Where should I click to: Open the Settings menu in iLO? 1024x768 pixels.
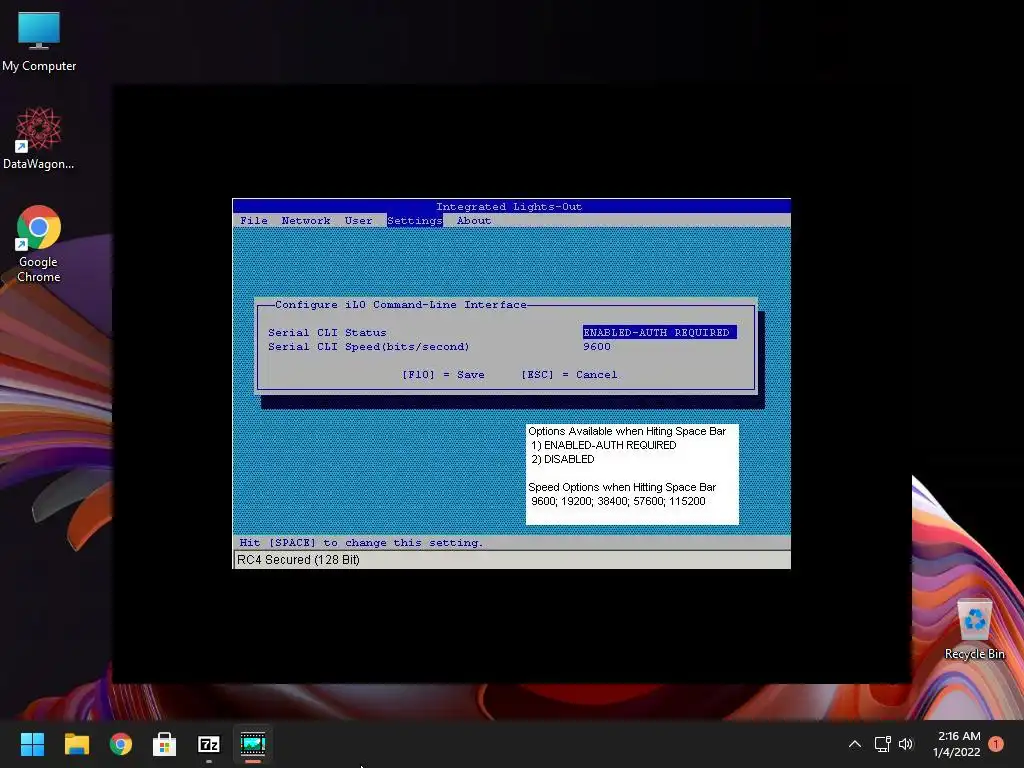tap(415, 221)
